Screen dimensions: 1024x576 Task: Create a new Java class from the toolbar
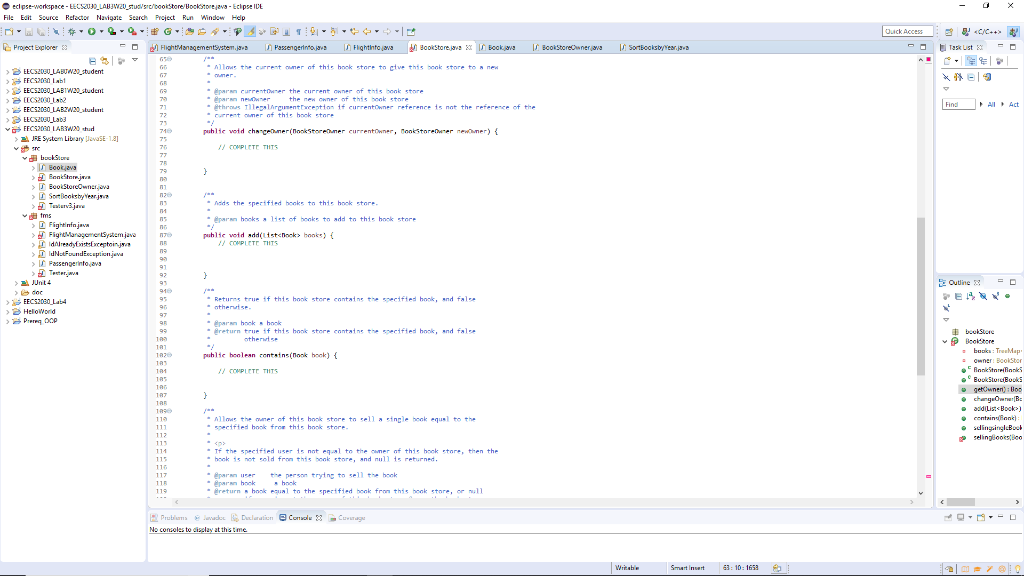pyautogui.click(x=167, y=33)
